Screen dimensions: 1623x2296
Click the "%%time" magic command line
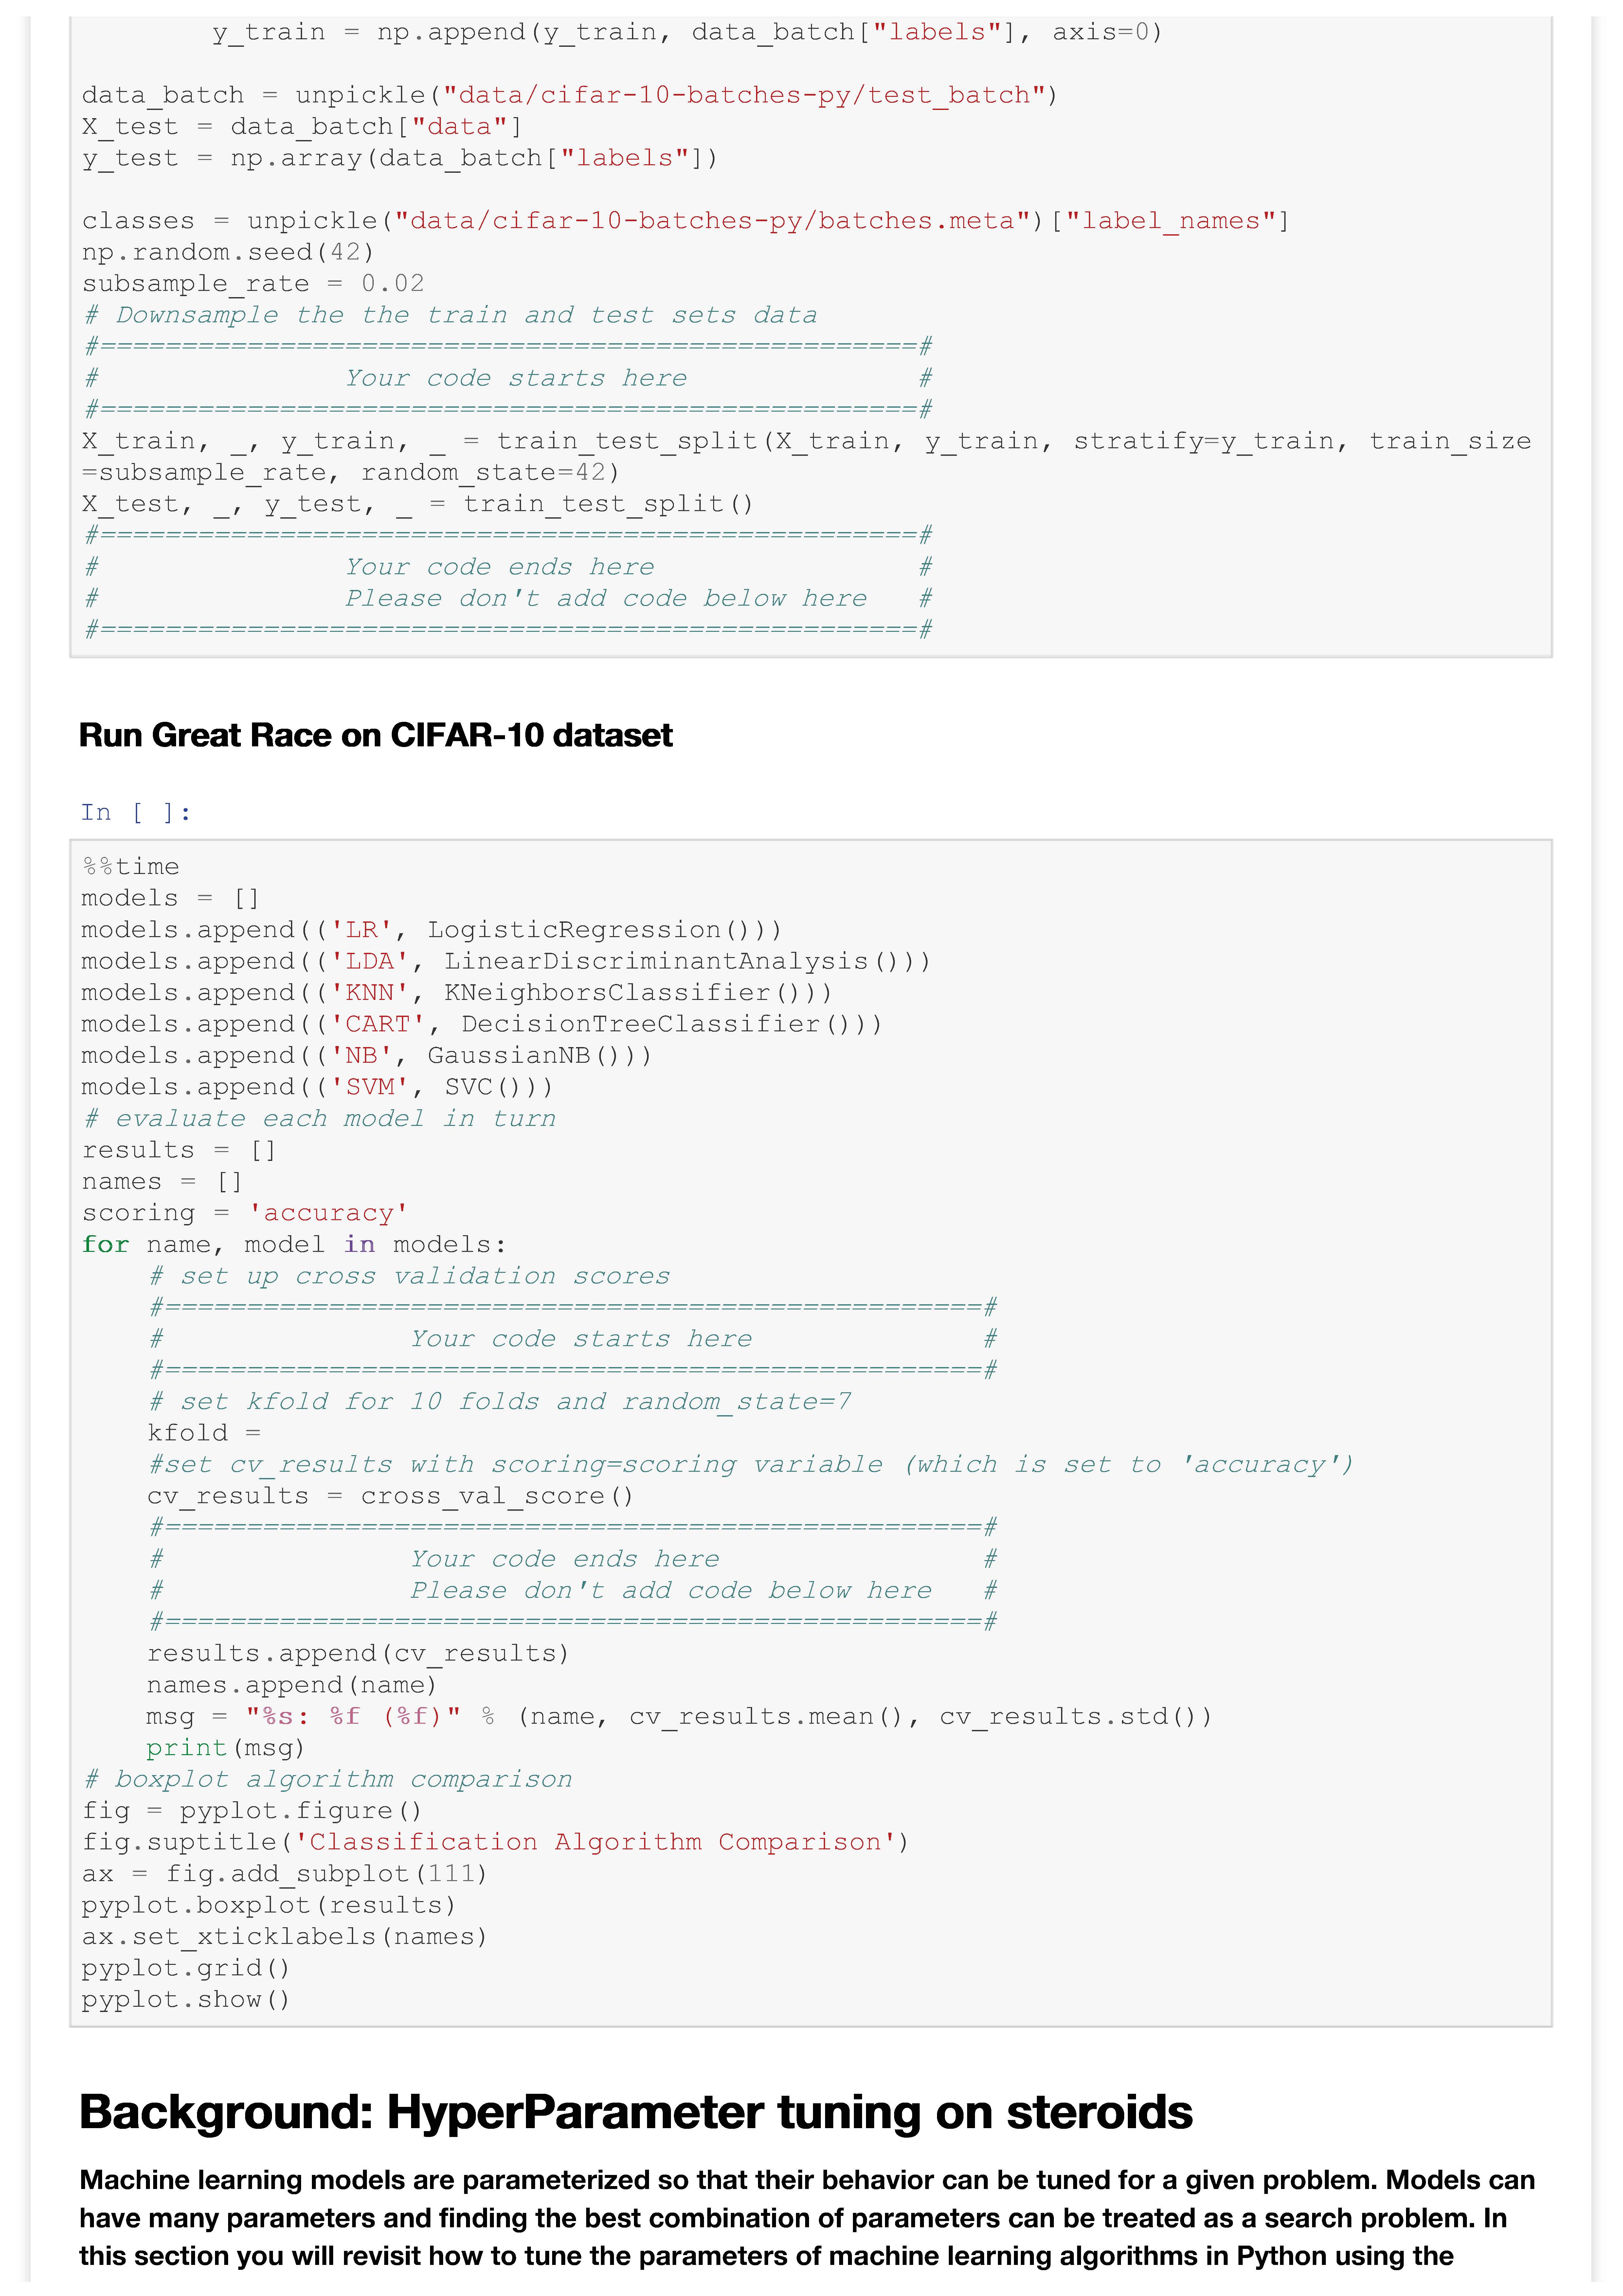[x=131, y=866]
